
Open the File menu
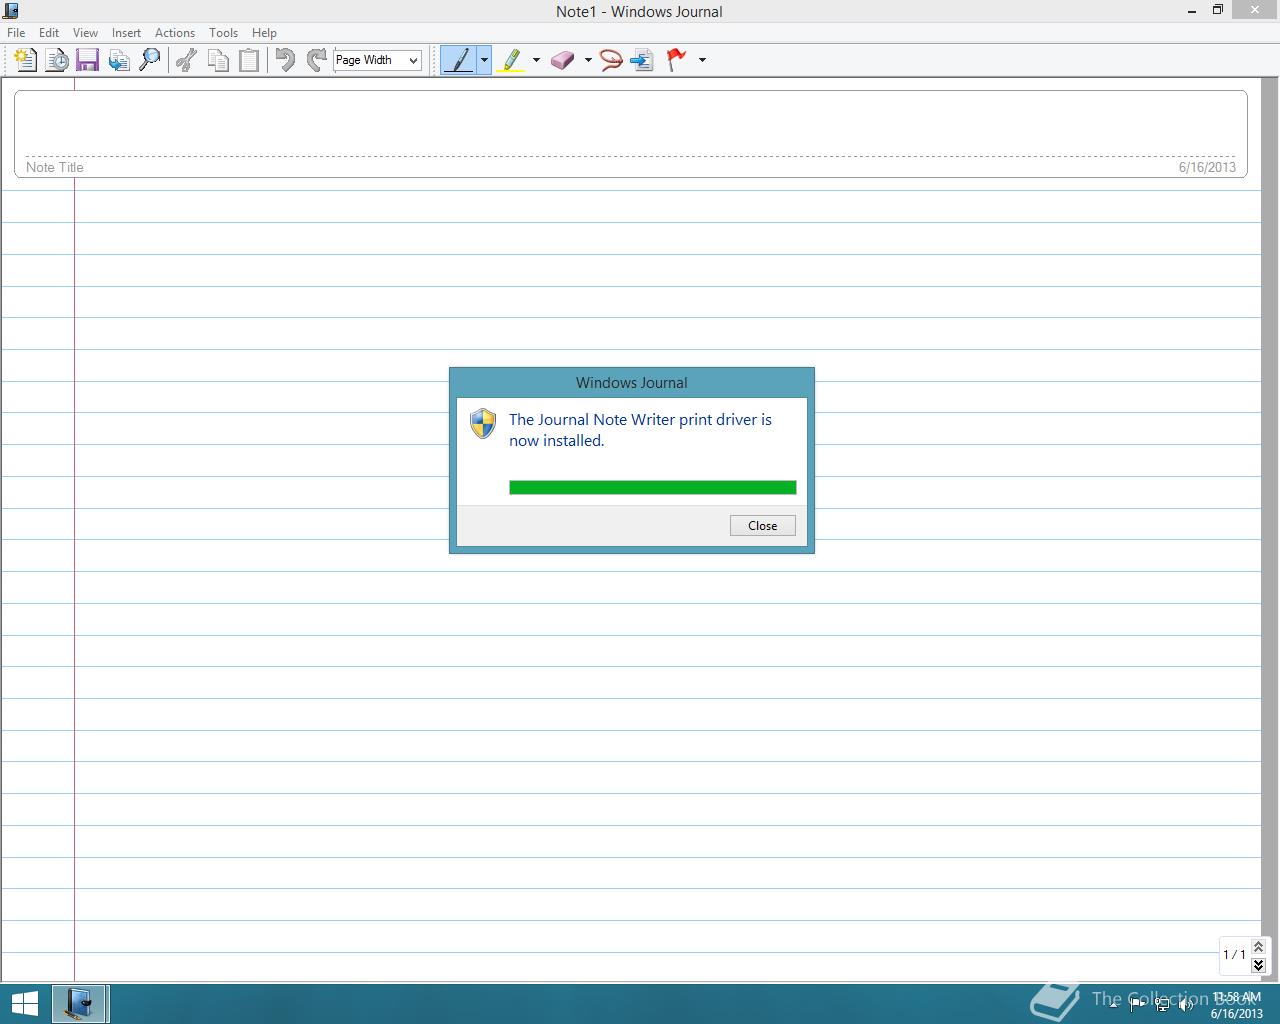(16, 33)
